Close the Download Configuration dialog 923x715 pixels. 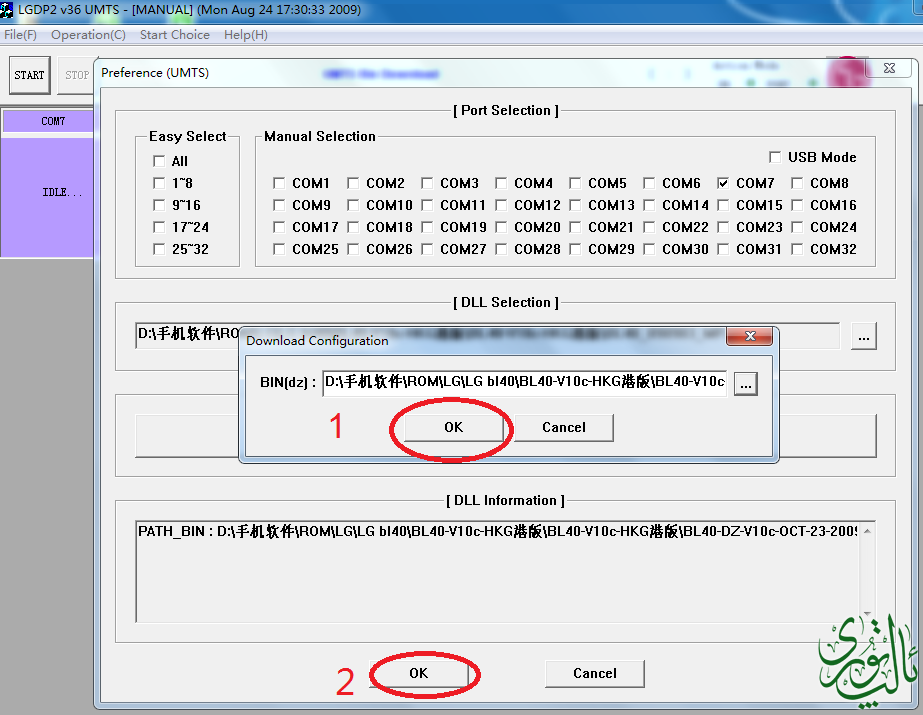tap(750, 336)
